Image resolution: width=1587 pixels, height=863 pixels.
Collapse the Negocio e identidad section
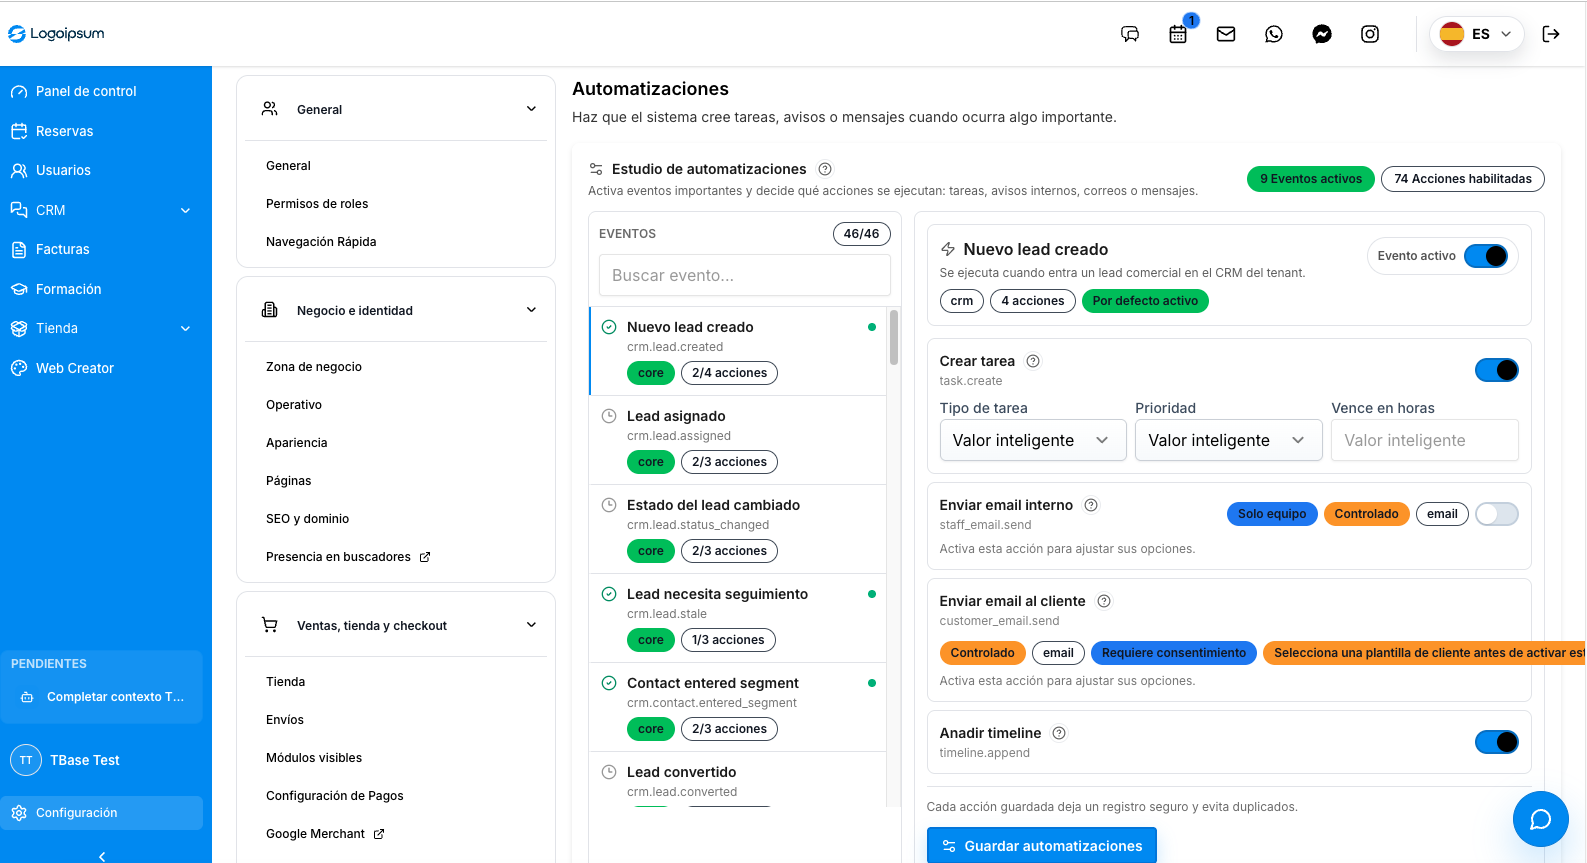tap(396, 310)
